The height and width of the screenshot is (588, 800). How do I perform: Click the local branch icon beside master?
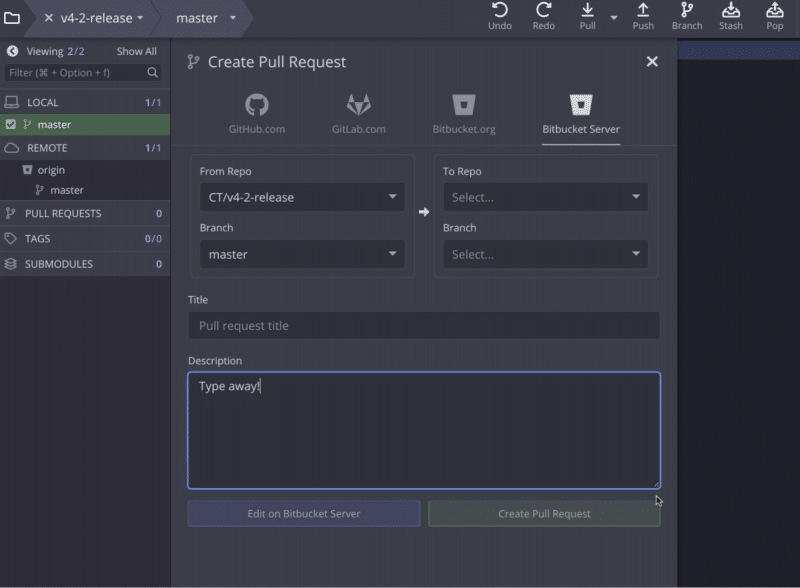(27, 124)
